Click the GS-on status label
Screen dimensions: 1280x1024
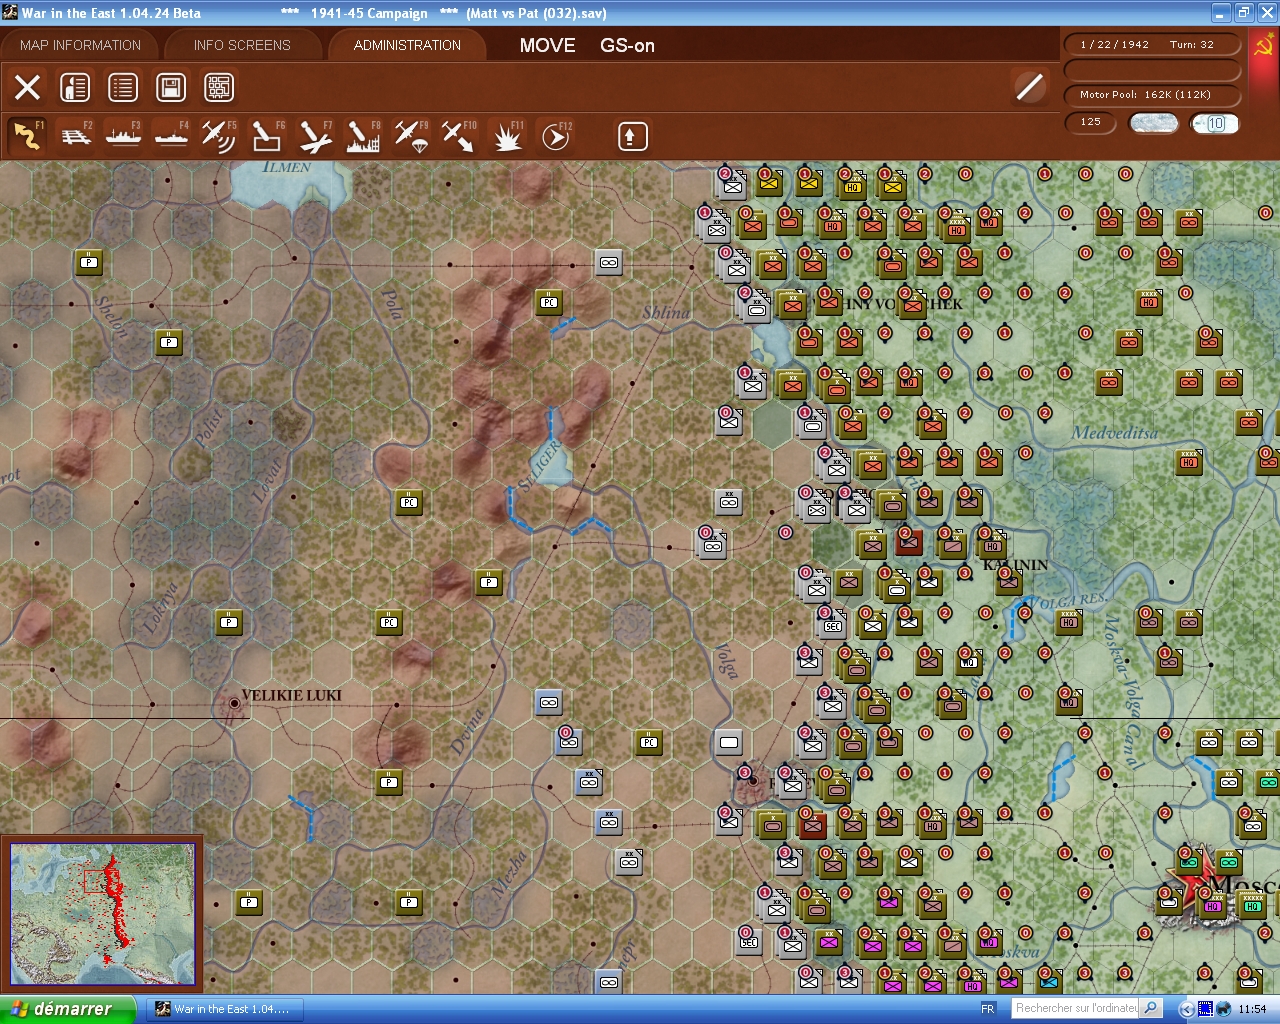click(627, 45)
